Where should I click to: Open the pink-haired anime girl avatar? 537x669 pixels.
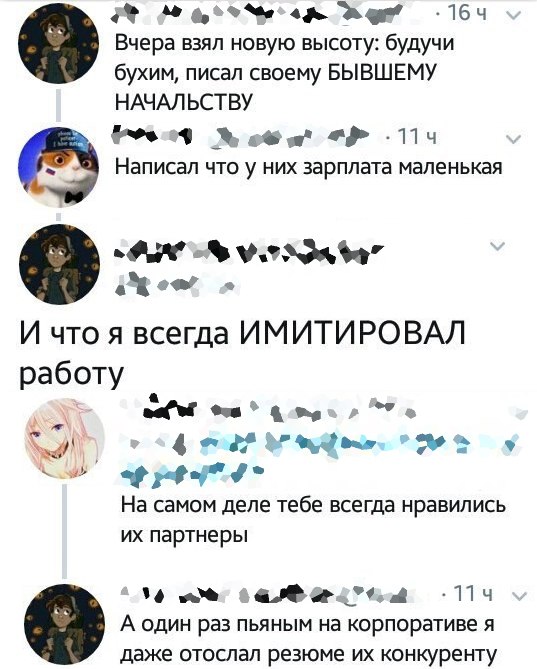64,438
